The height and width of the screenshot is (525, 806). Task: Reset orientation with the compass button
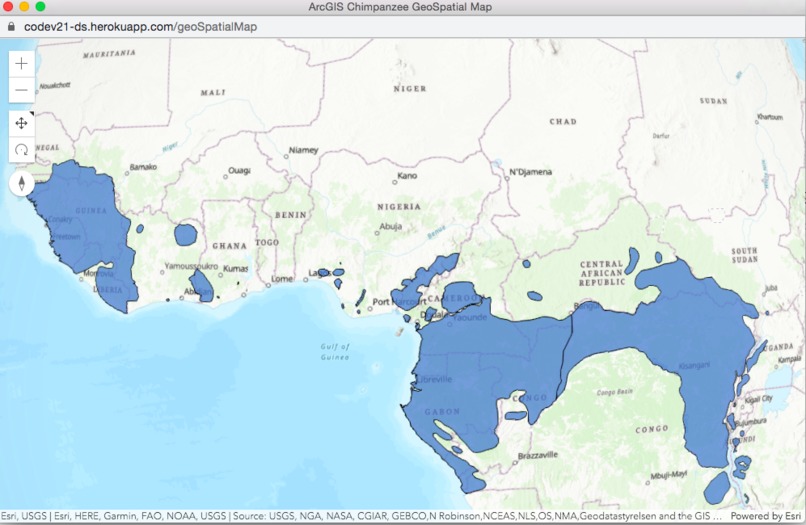22,184
